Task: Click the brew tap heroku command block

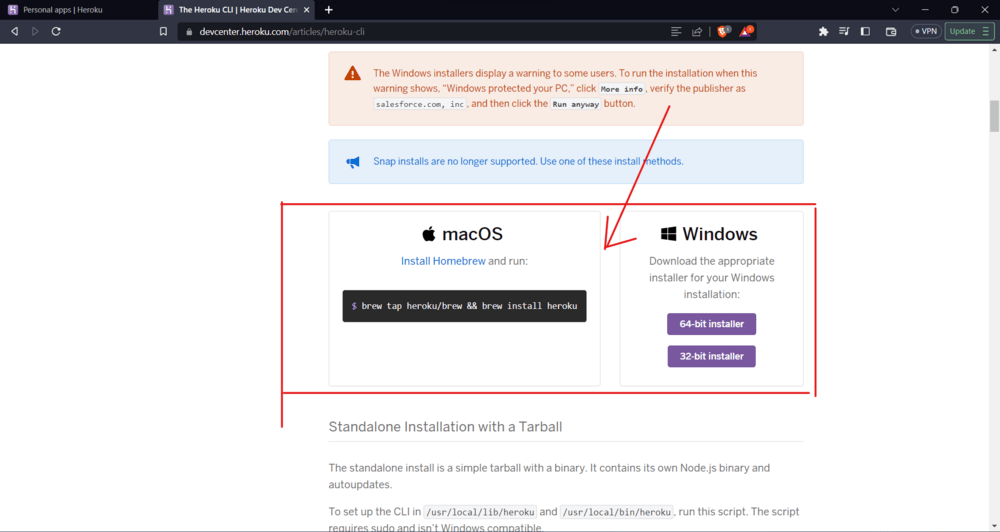Action: [464, 306]
